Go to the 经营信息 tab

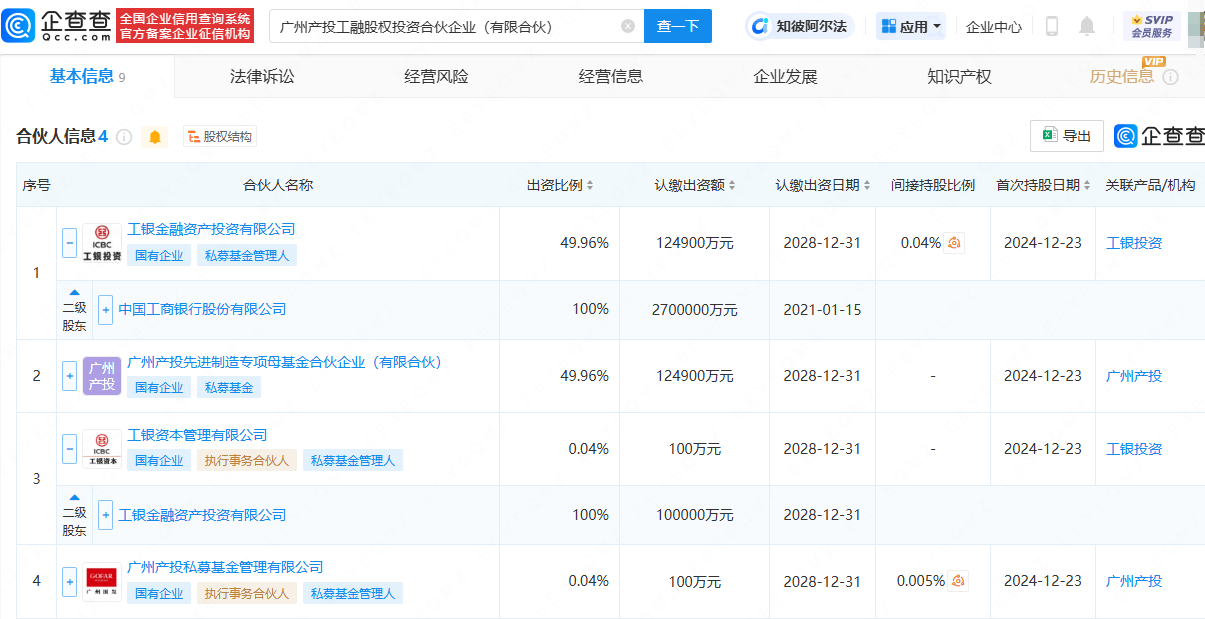(x=611, y=77)
